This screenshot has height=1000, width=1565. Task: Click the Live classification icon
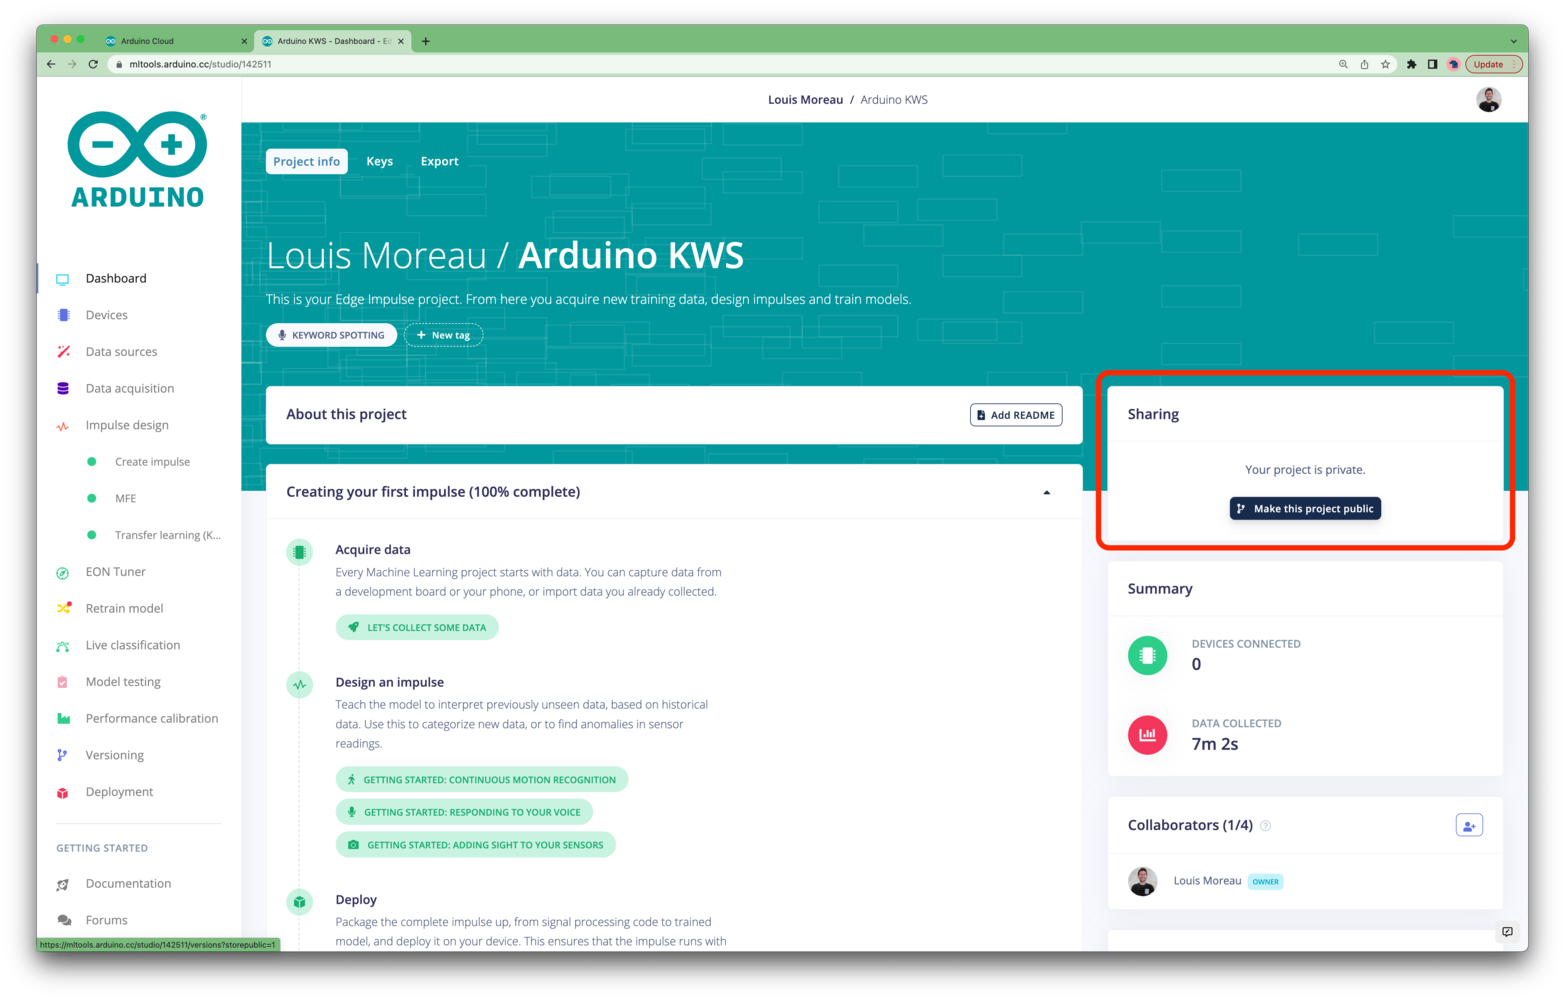[63, 645]
